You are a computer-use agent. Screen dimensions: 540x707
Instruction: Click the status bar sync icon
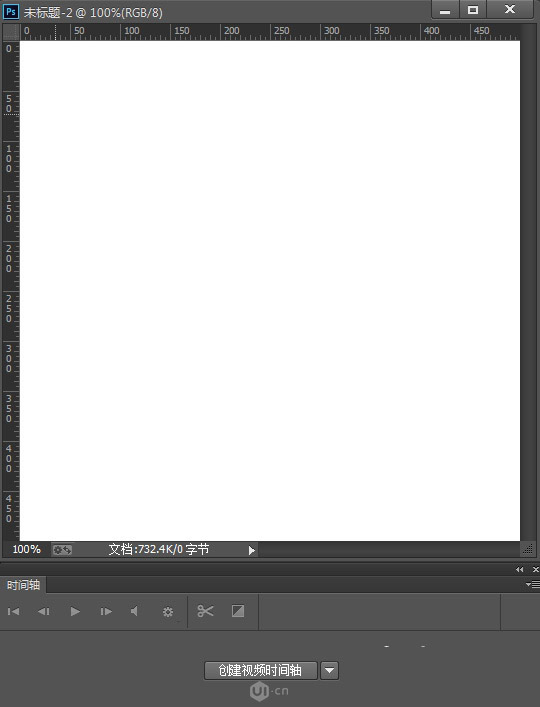click(x=62, y=550)
